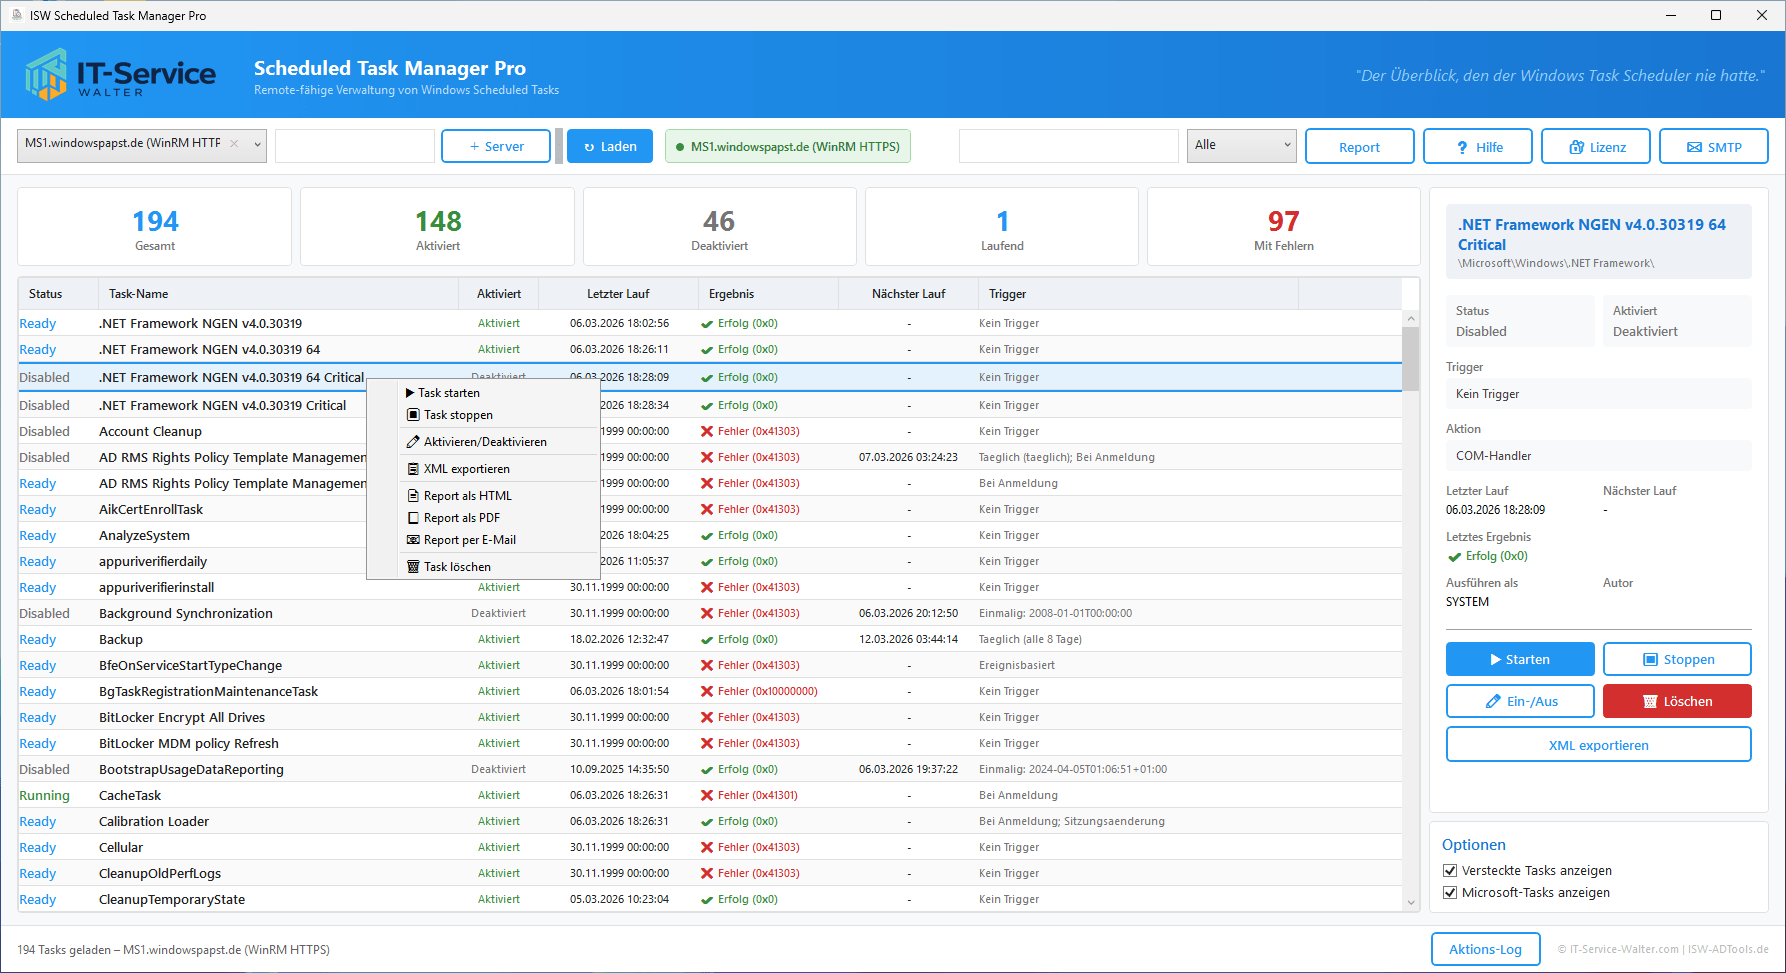Screen dimensions: 1786x973
Task: Click the play icon beside Task starten
Action: click(x=410, y=393)
